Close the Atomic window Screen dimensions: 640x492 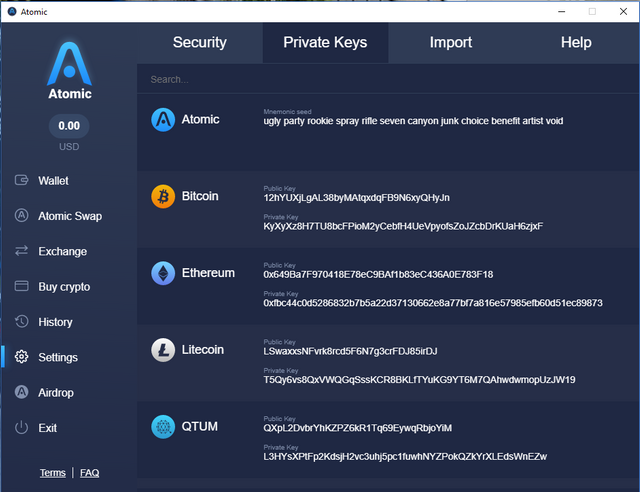tap(623, 11)
